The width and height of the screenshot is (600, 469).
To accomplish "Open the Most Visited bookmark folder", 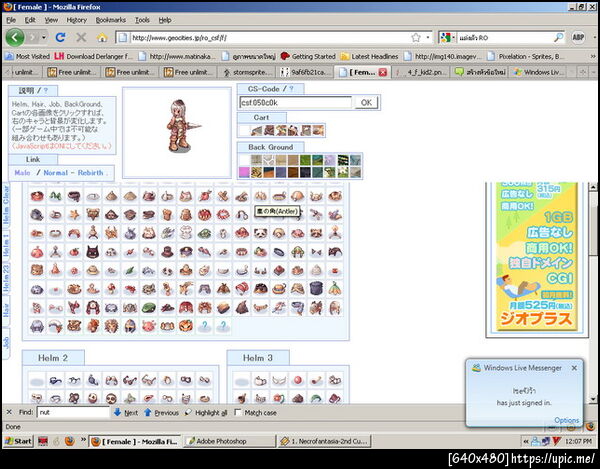I will pyautogui.click(x=28, y=56).
